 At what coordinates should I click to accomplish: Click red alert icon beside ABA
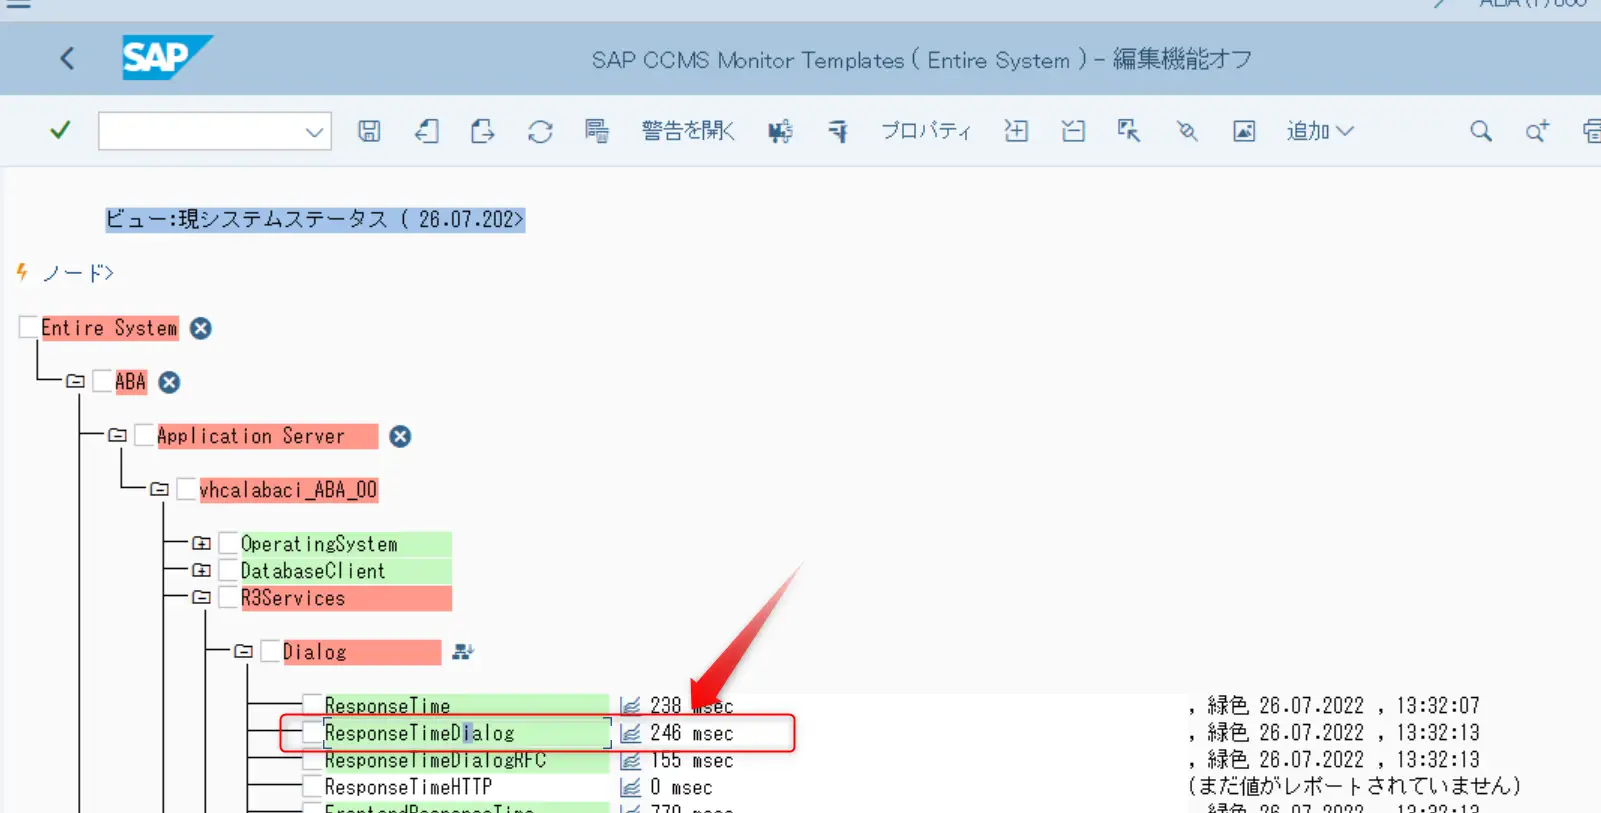(x=170, y=382)
